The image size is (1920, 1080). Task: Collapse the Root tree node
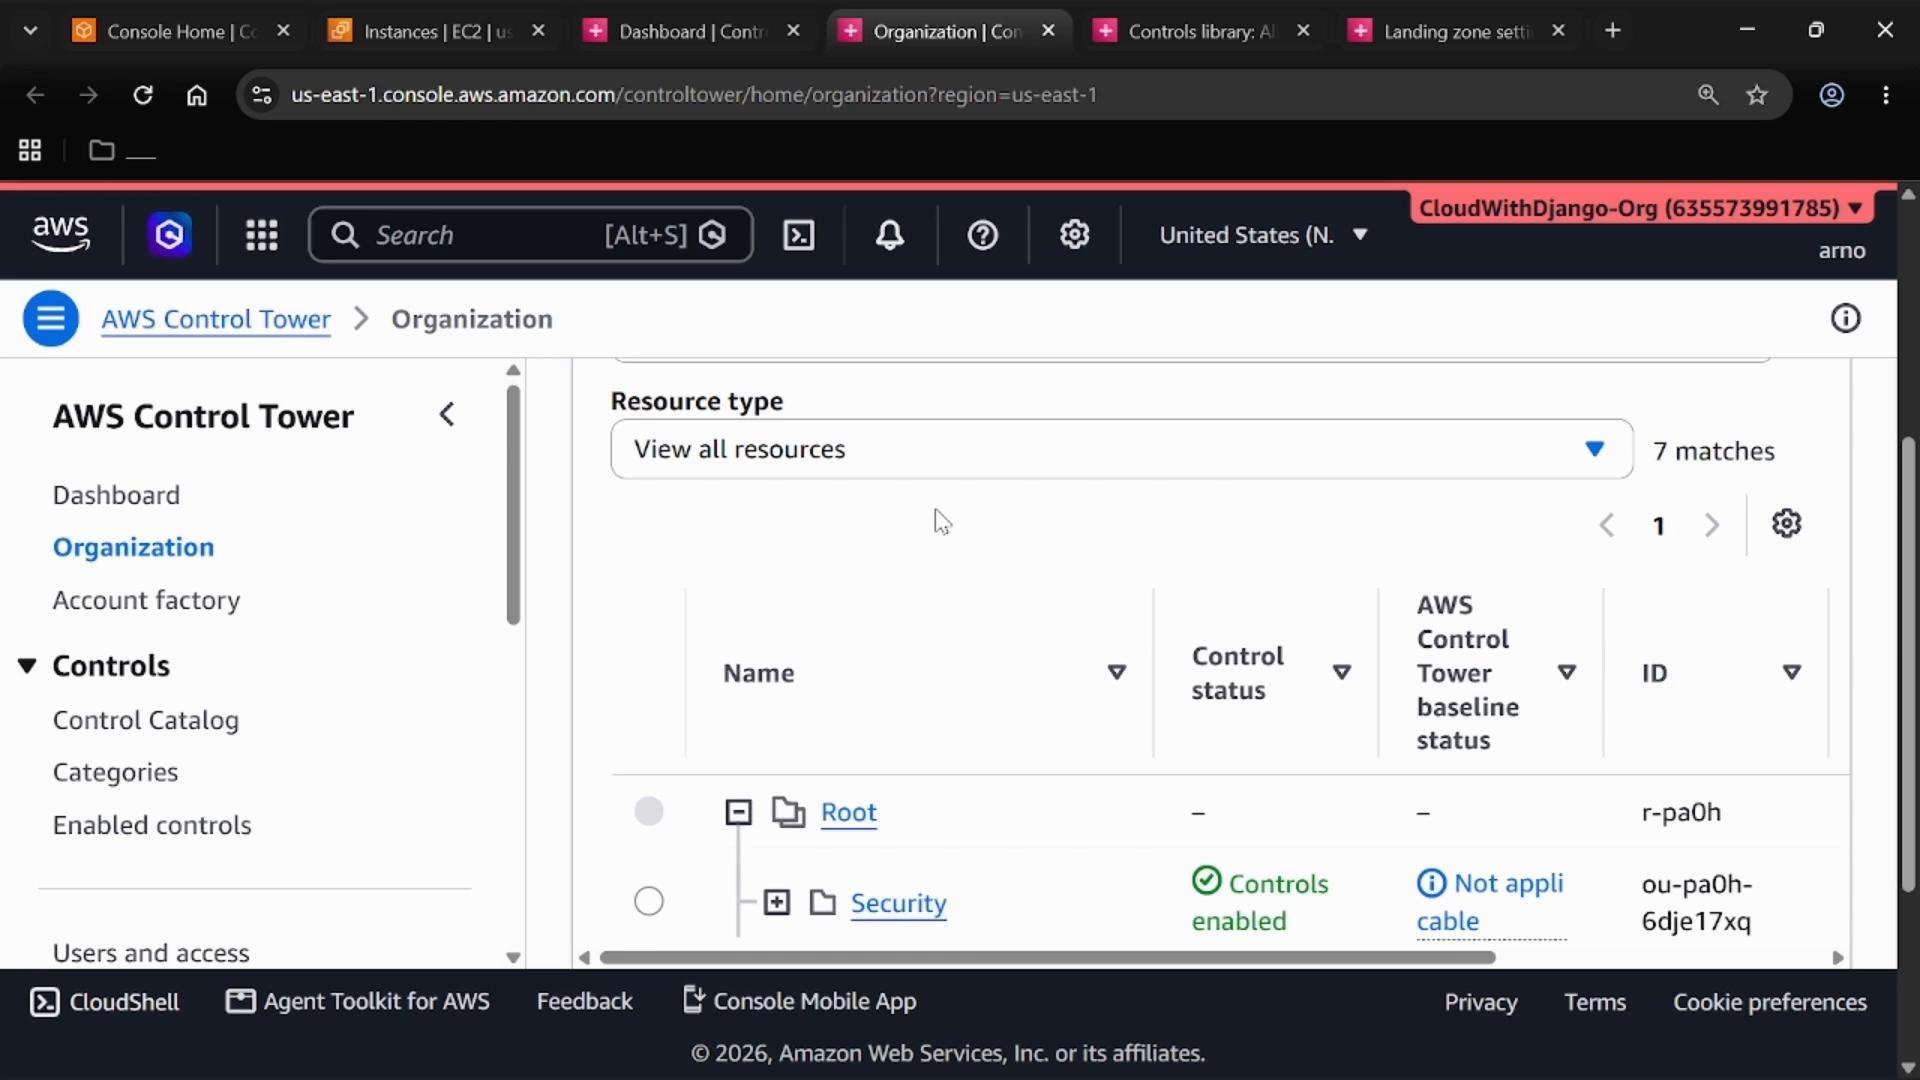click(739, 812)
